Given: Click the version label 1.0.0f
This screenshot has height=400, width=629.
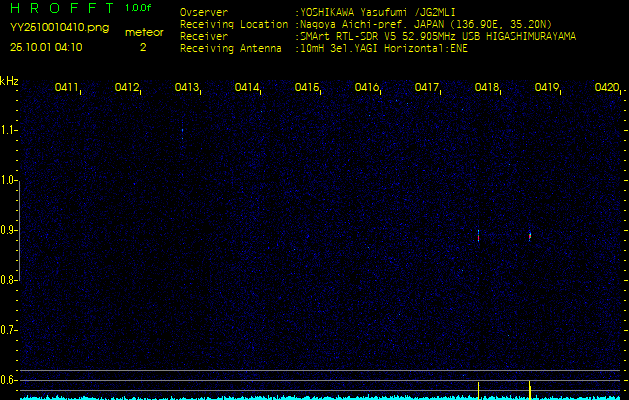Looking at the screenshot, I should pyautogui.click(x=138, y=8).
